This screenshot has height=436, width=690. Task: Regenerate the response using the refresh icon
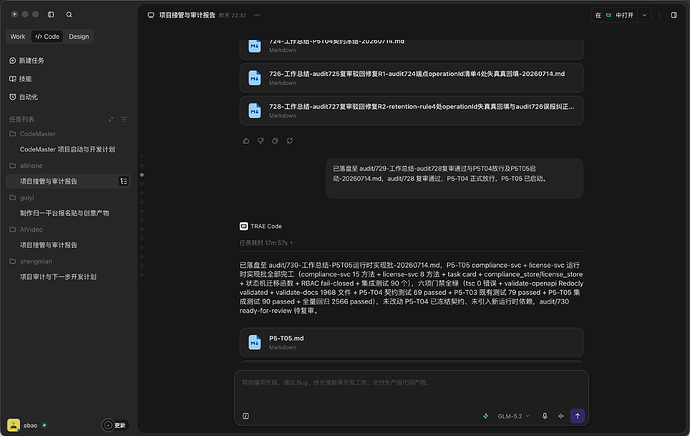[x=290, y=141]
